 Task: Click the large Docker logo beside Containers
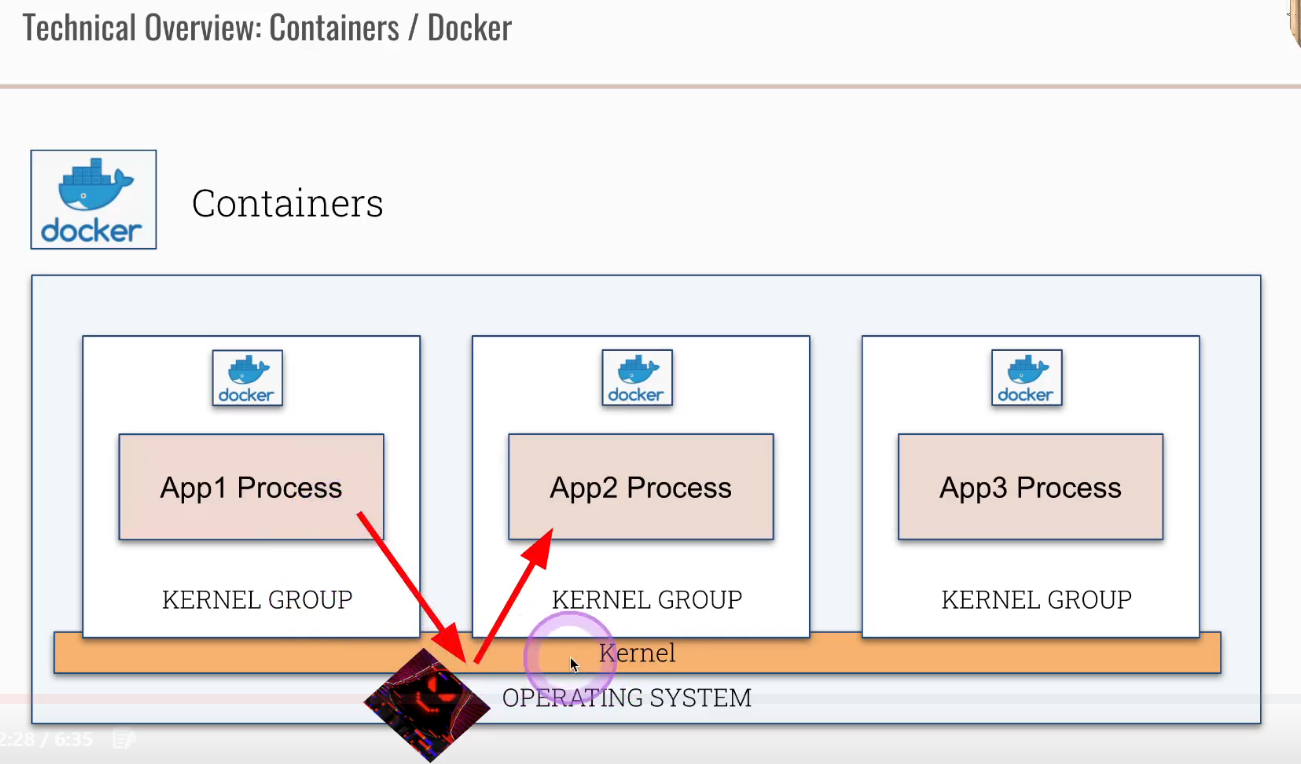[93, 199]
